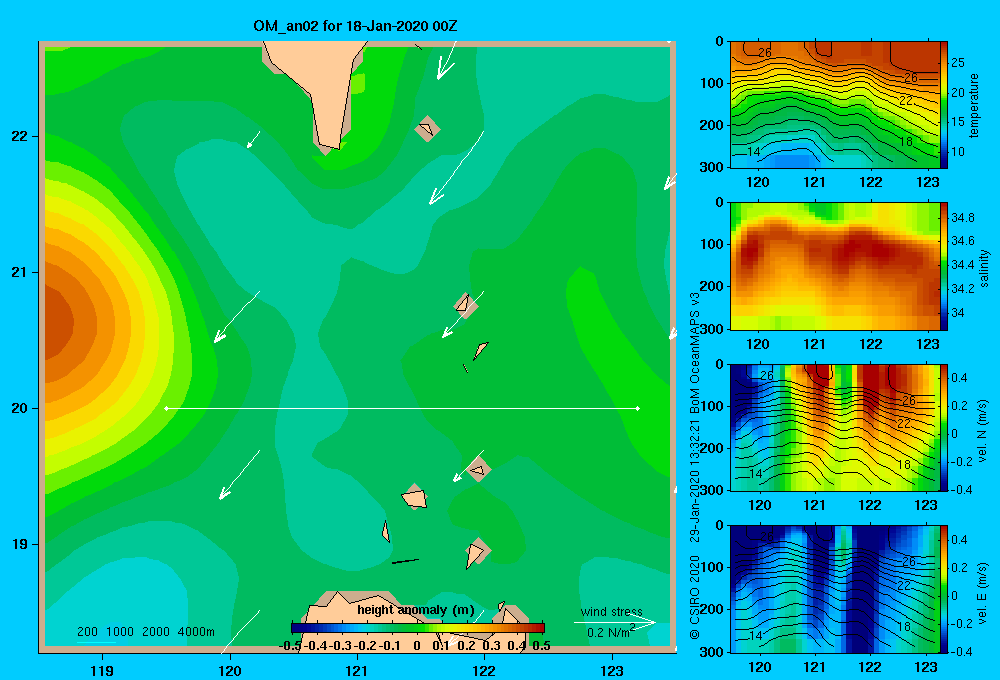Click longitude label 123 below main map

[x=612, y=671]
